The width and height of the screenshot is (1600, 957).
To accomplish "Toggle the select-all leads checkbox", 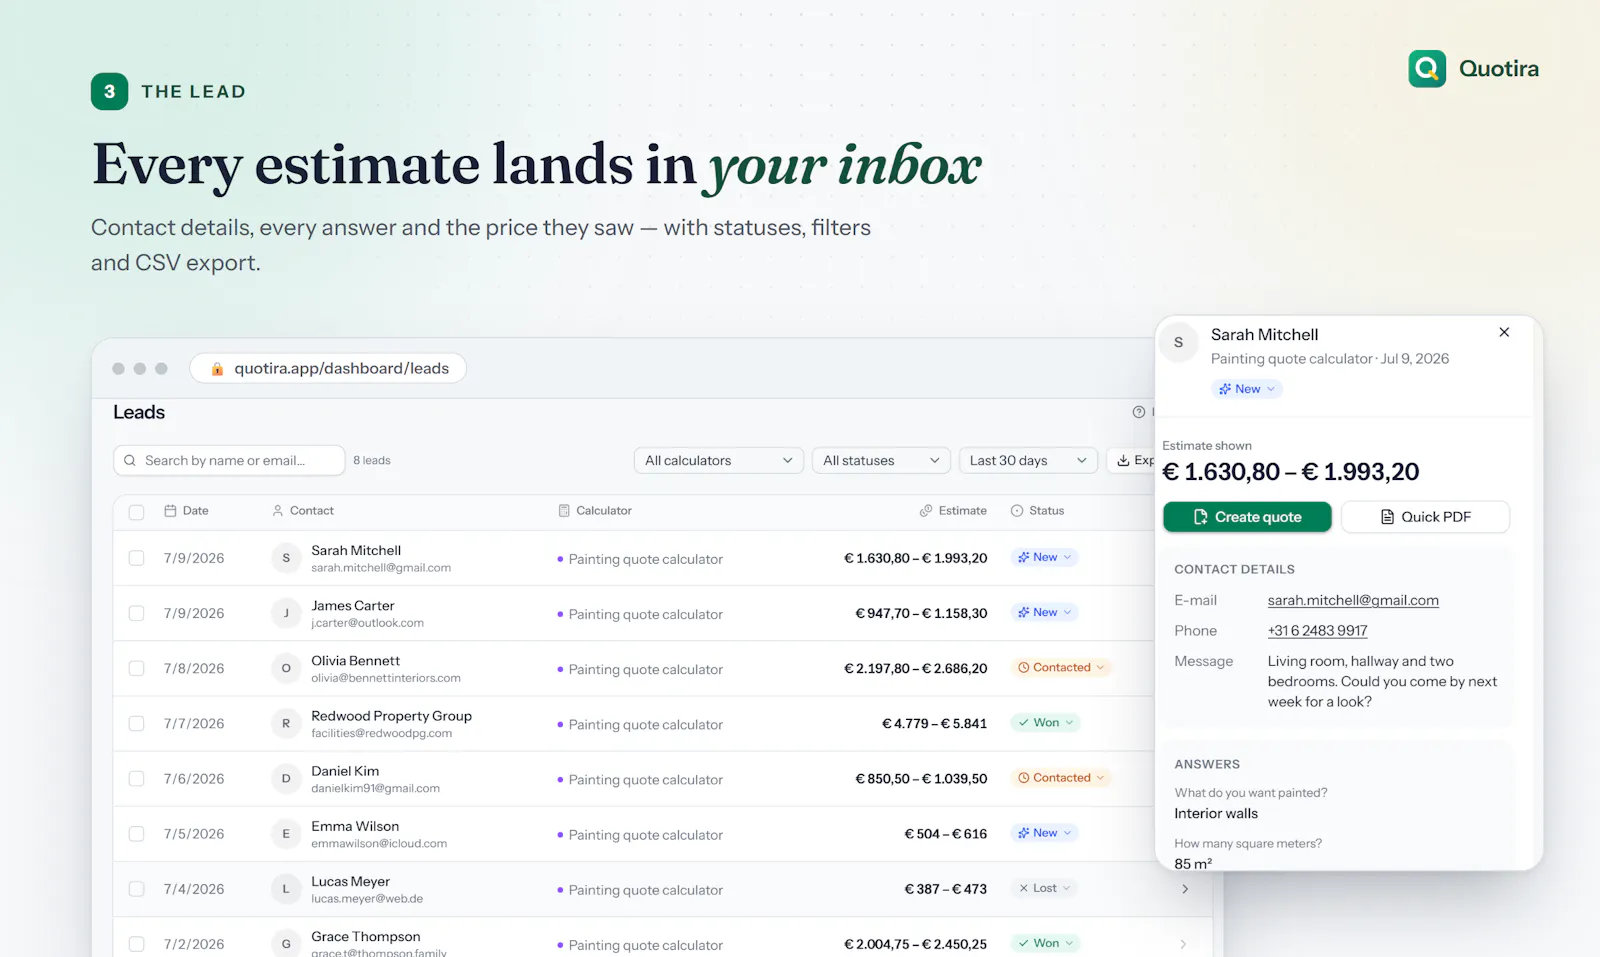I will pyautogui.click(x=136, y=512).
